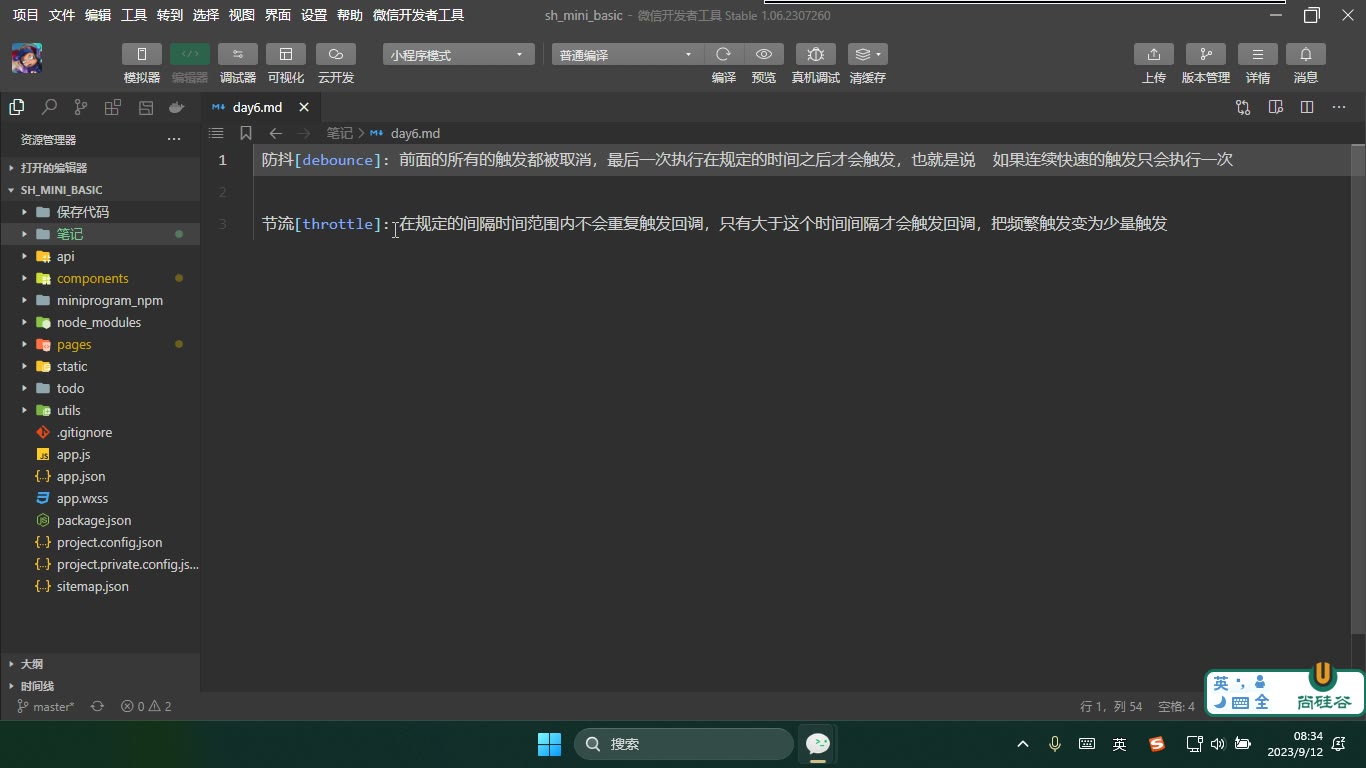Start 真机调试 real device debugging
Viewport: 1366px width, 768px height.
click(x=816, y=54)
